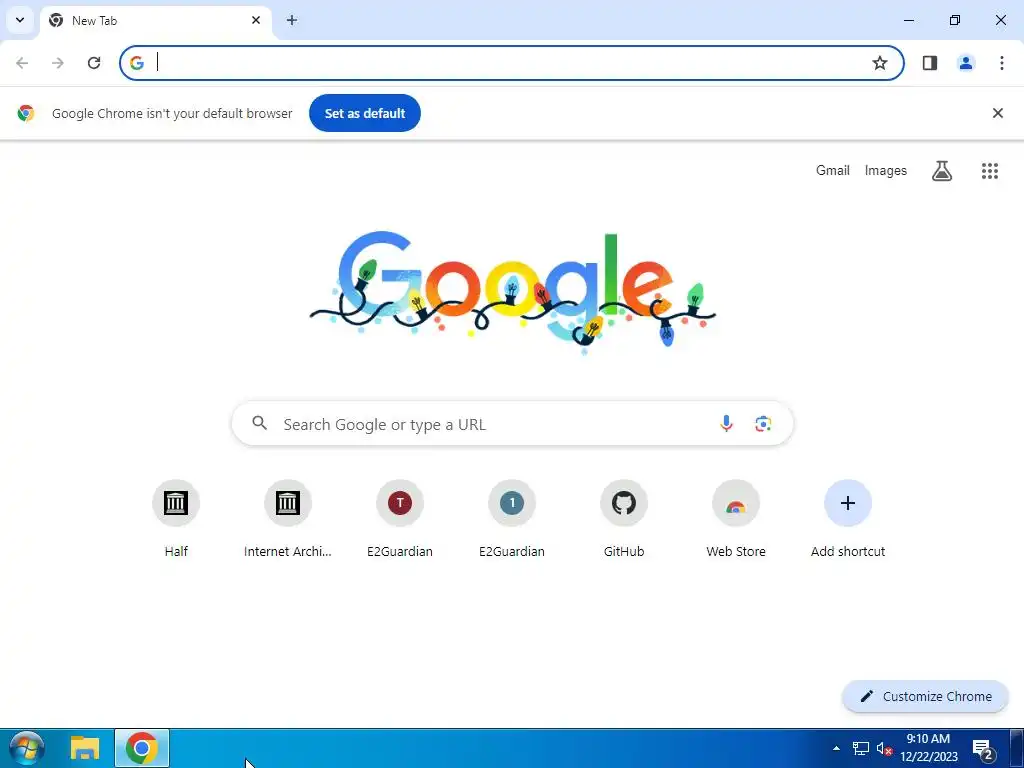Click the Chrome taskbar icon
This screenshot has height=768, width=1024.
tap(142, 748)
